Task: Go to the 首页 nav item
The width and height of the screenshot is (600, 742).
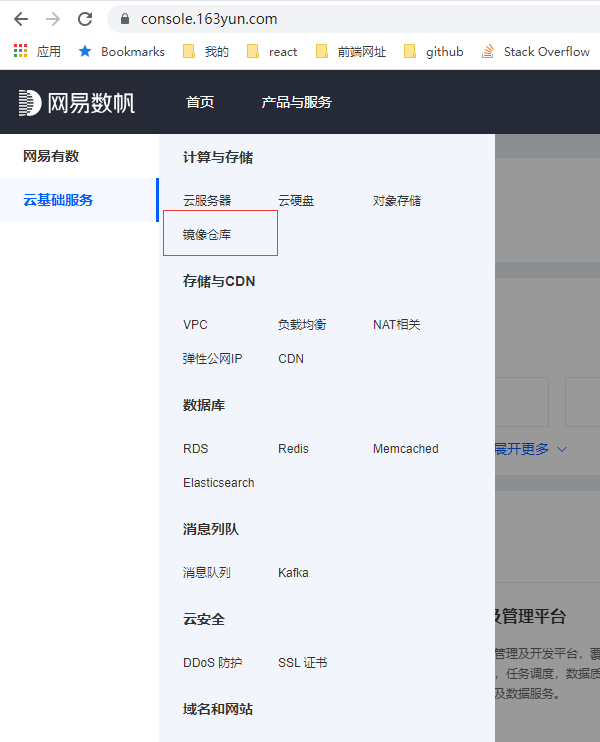Action: click(x=200, y=102)
